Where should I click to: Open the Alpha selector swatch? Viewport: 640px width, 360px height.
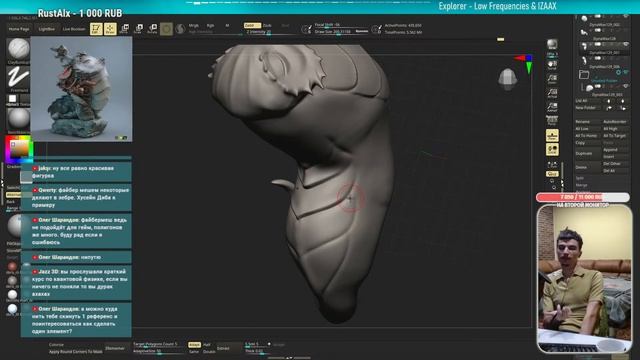(x=13, y=99)
